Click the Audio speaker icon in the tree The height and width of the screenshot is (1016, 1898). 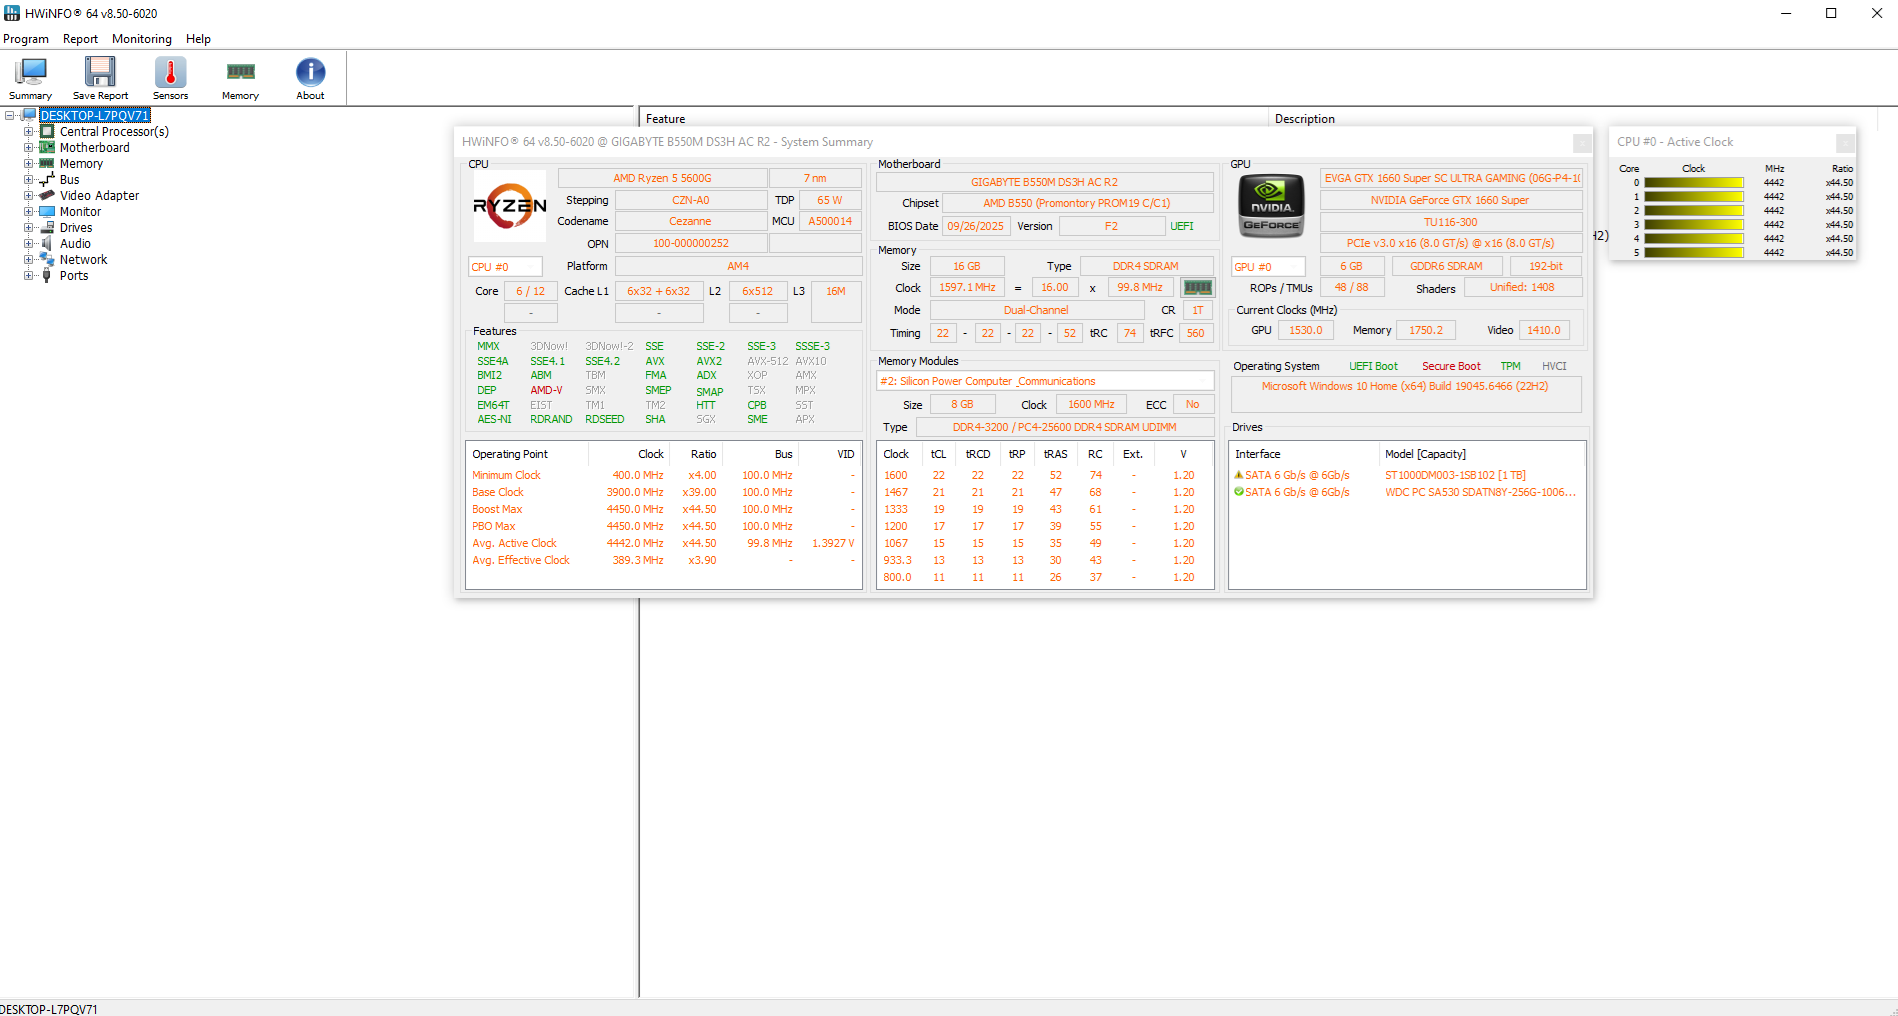point(47,243)
